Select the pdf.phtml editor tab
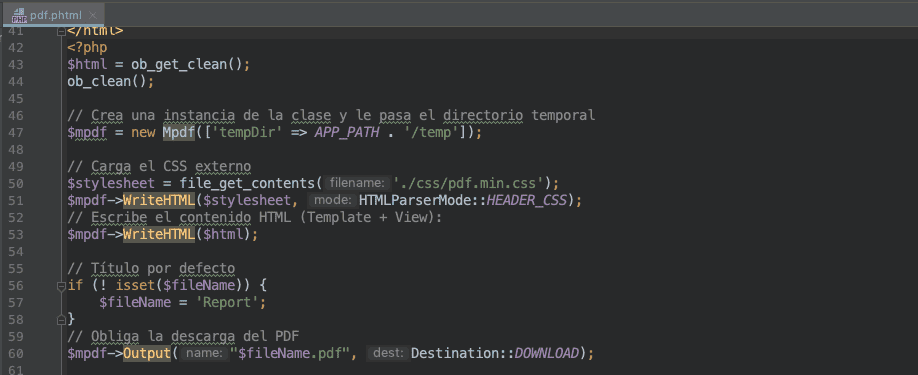 click(54, 15)
